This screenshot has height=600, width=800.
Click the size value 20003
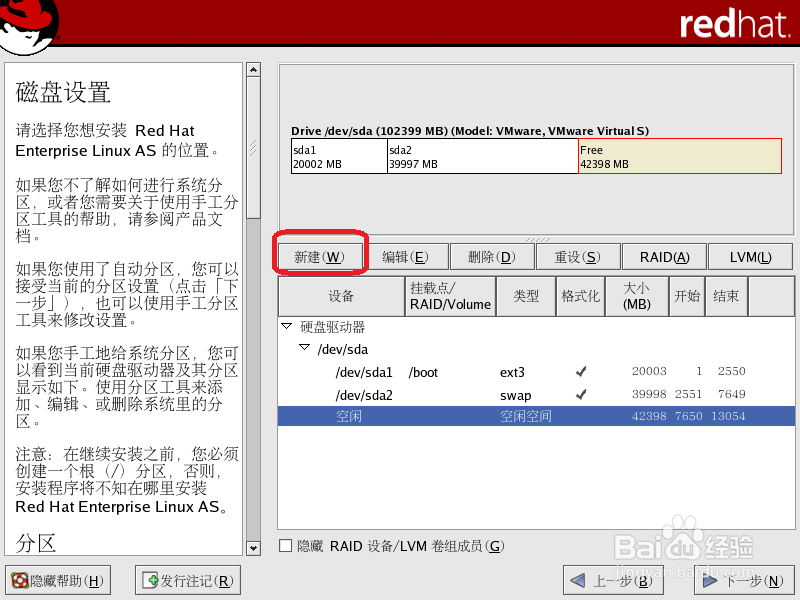point(649,371)
